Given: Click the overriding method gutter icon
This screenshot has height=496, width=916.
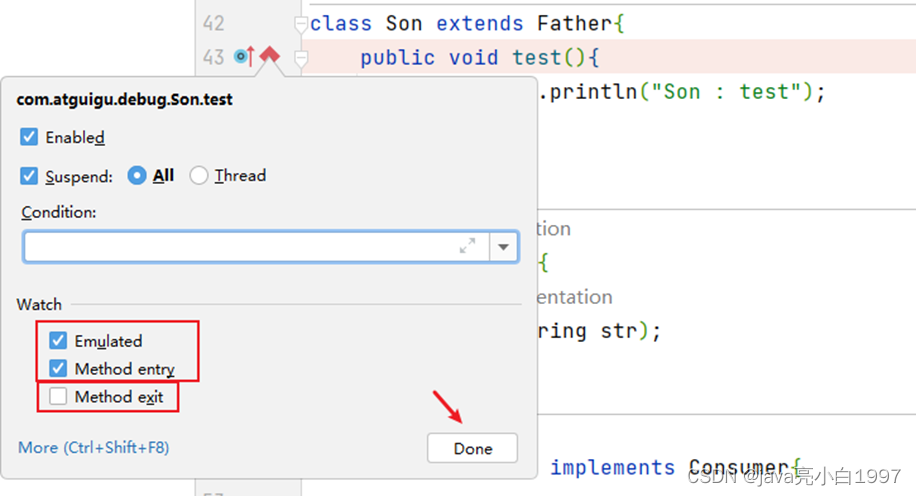Looking at the screenshot, I should tap(245, 56).
